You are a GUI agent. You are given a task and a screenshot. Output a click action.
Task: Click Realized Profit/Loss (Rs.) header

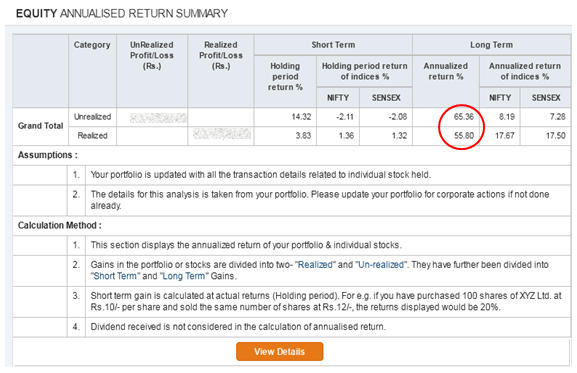[221, 56]
